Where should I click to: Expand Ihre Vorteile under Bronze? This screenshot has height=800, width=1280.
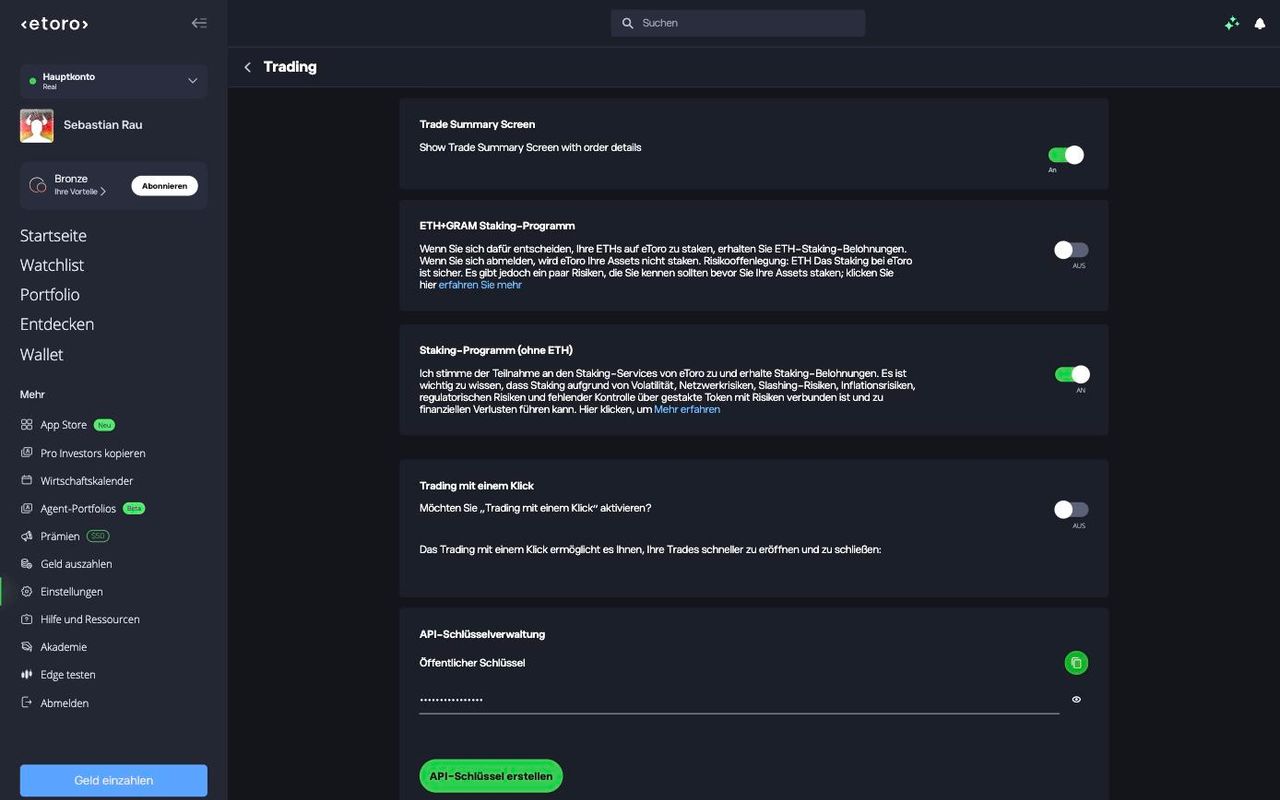click(80, 192)
